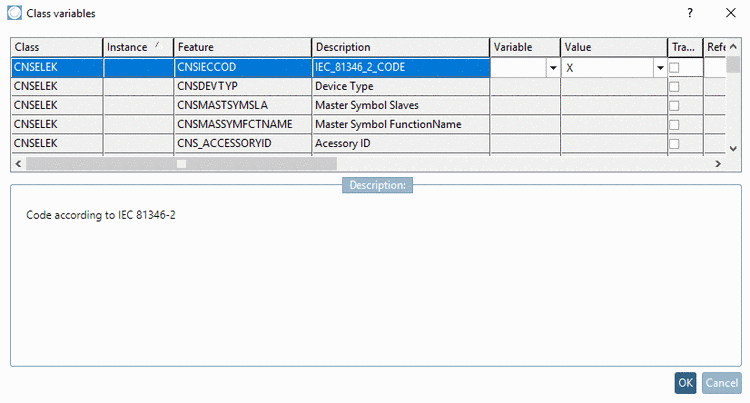The width and height of the screenshot is (750, 403).
Task: Click the horizontal scrollbar left arrow
Action: coord(18,164)
